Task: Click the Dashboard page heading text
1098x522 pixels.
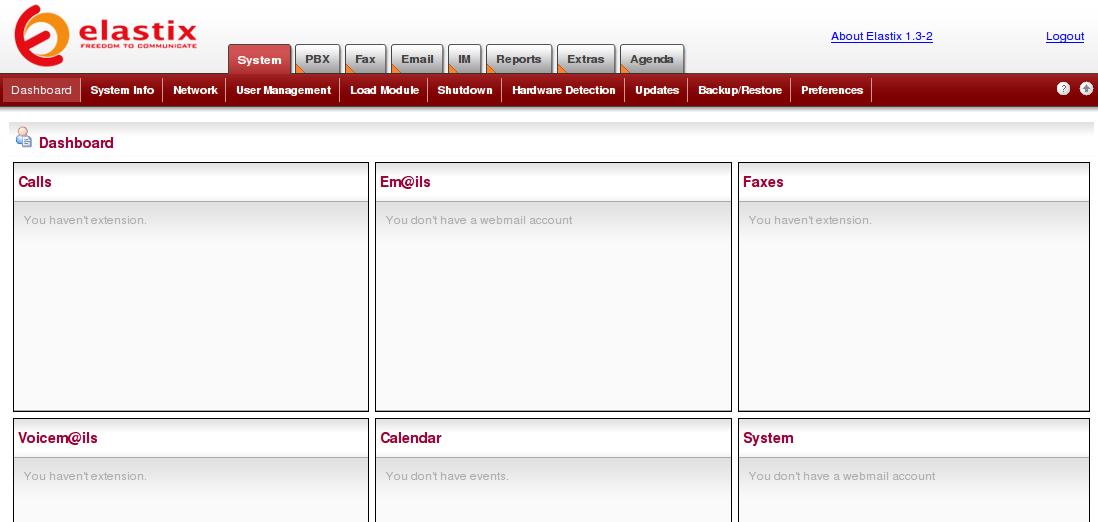Action: tap(76, 143)
